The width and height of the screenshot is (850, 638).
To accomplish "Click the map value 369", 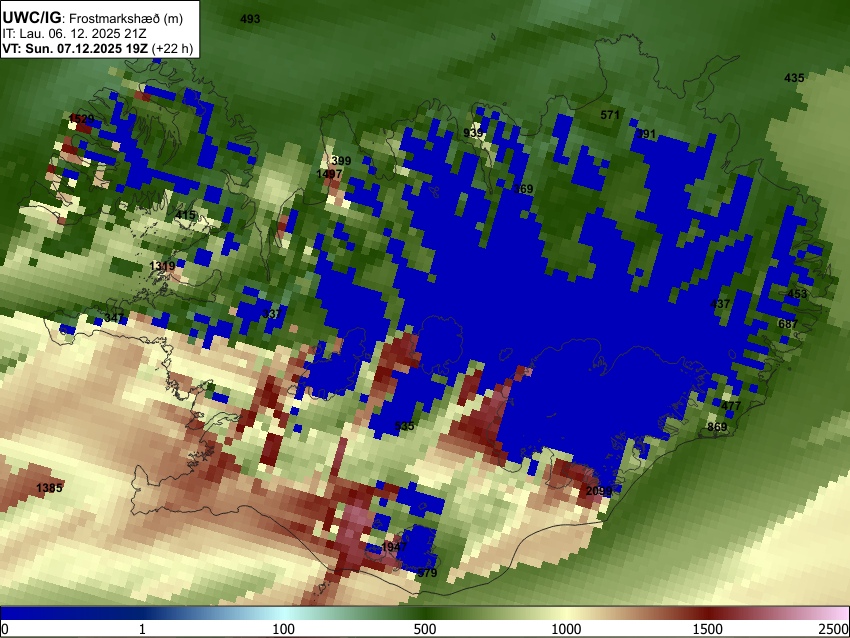I will click(523, 189).
